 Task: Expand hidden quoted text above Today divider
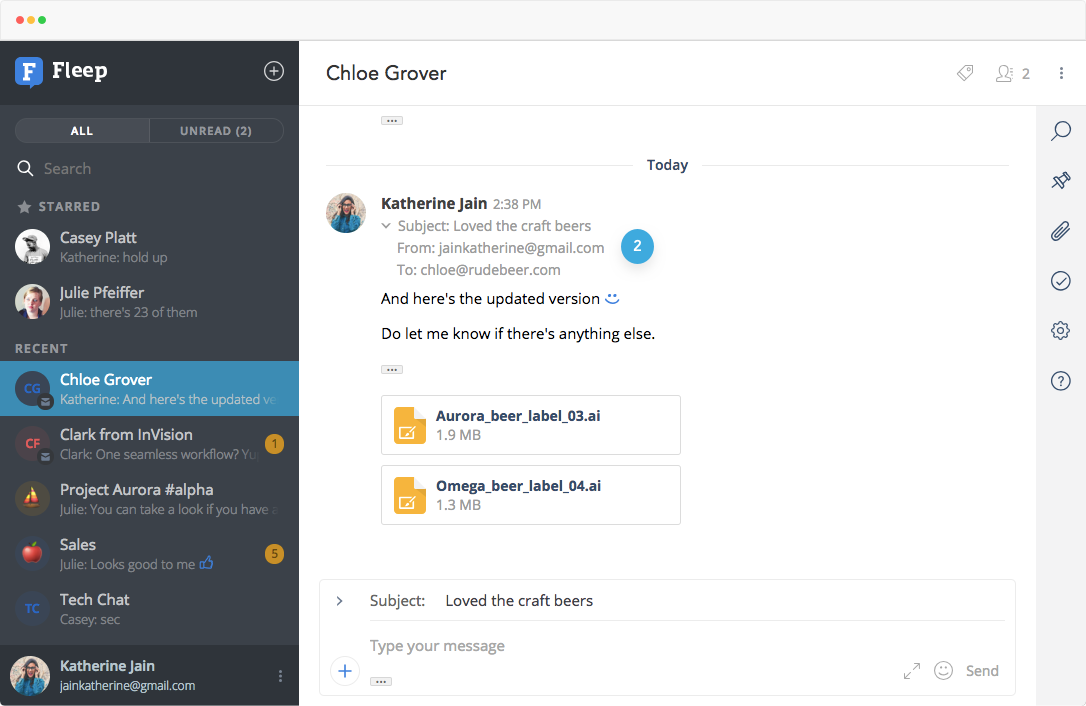pyautogui.click(x=392, y=121)
